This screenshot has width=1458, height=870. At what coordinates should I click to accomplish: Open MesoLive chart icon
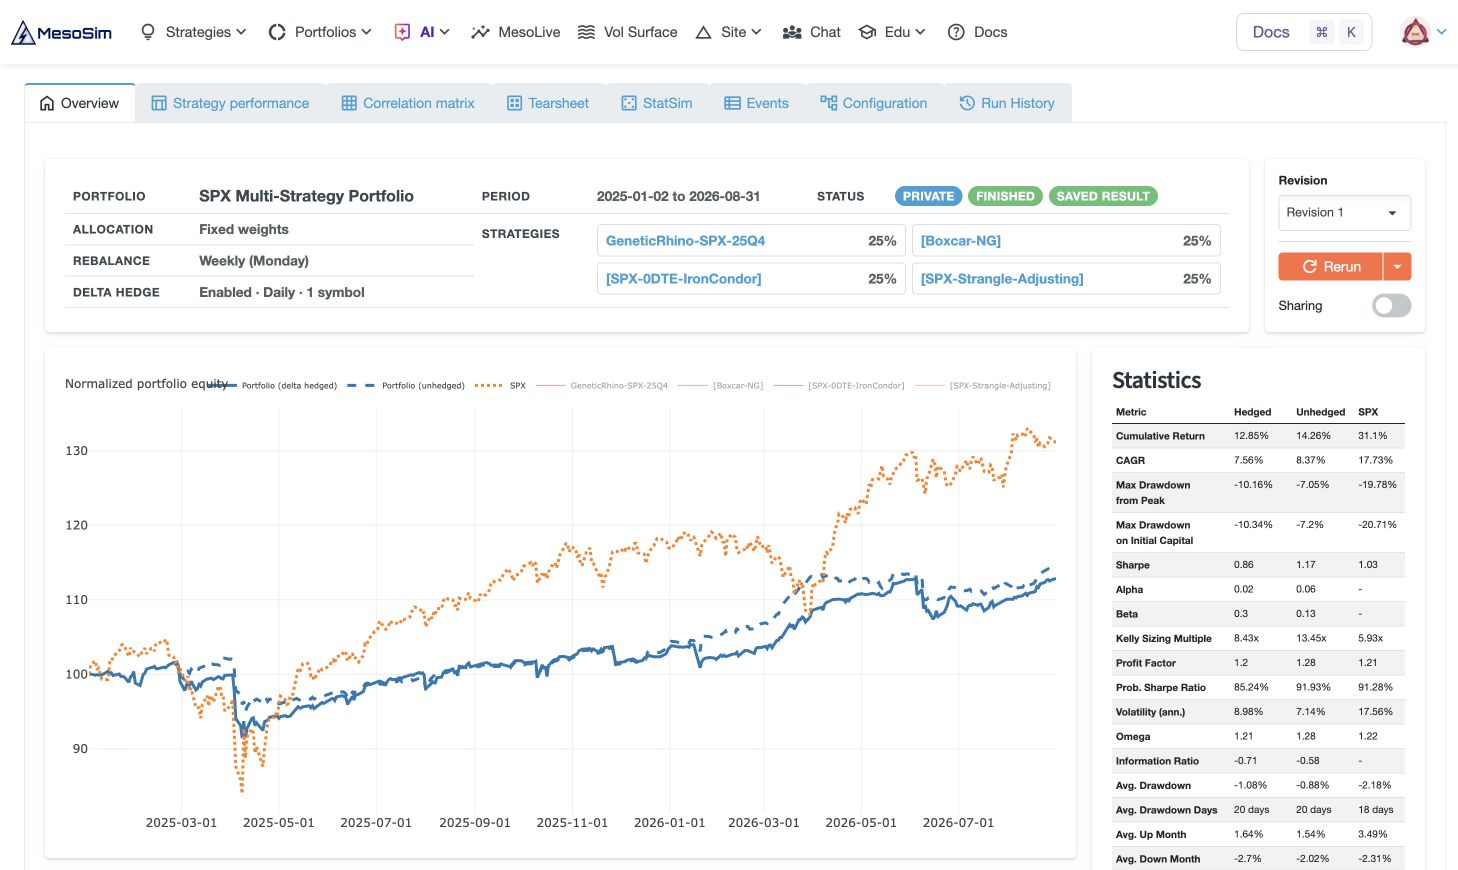coord(480,32)
